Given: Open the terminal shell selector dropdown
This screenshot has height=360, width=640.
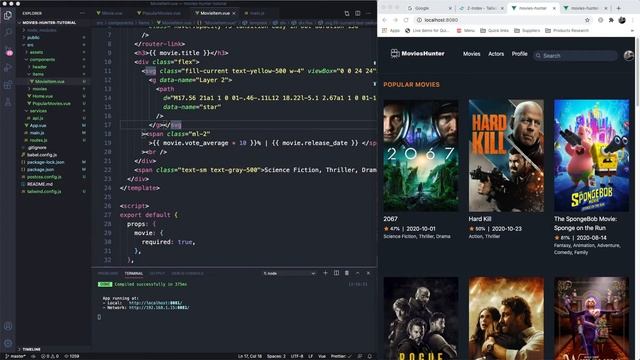Looking at the screenshot, I should coord(289,273).
